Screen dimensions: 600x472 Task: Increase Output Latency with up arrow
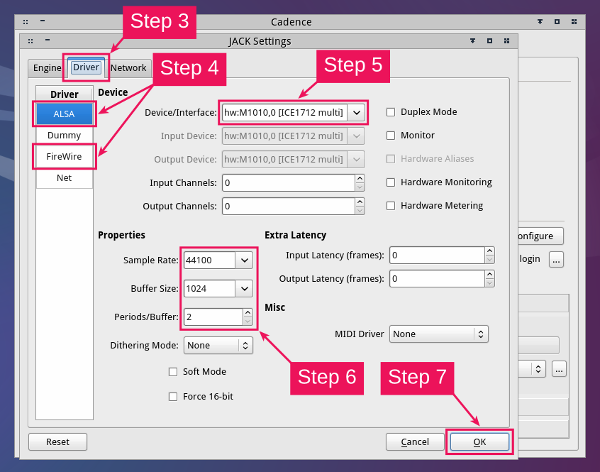(489, 274)
